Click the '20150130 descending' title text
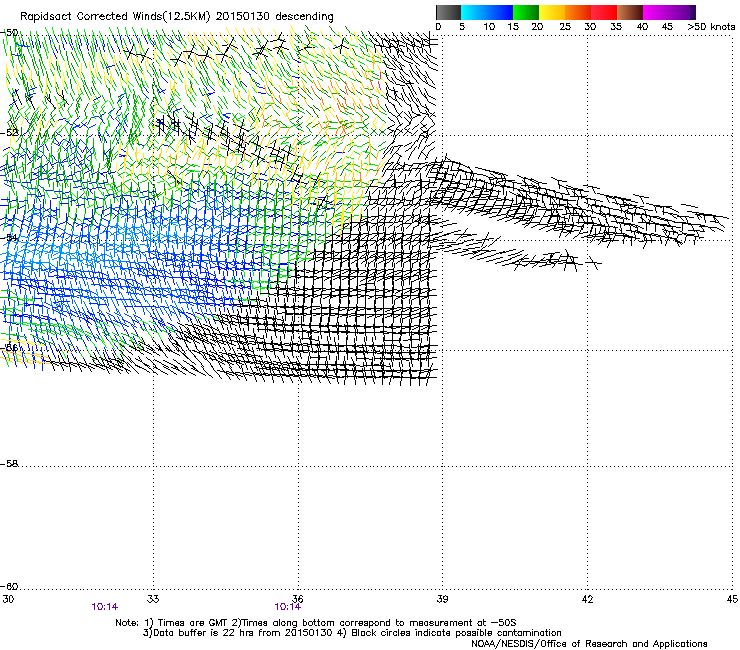Image resolution: width=740 pixels, height=650 pixels. tap(275, 17)
